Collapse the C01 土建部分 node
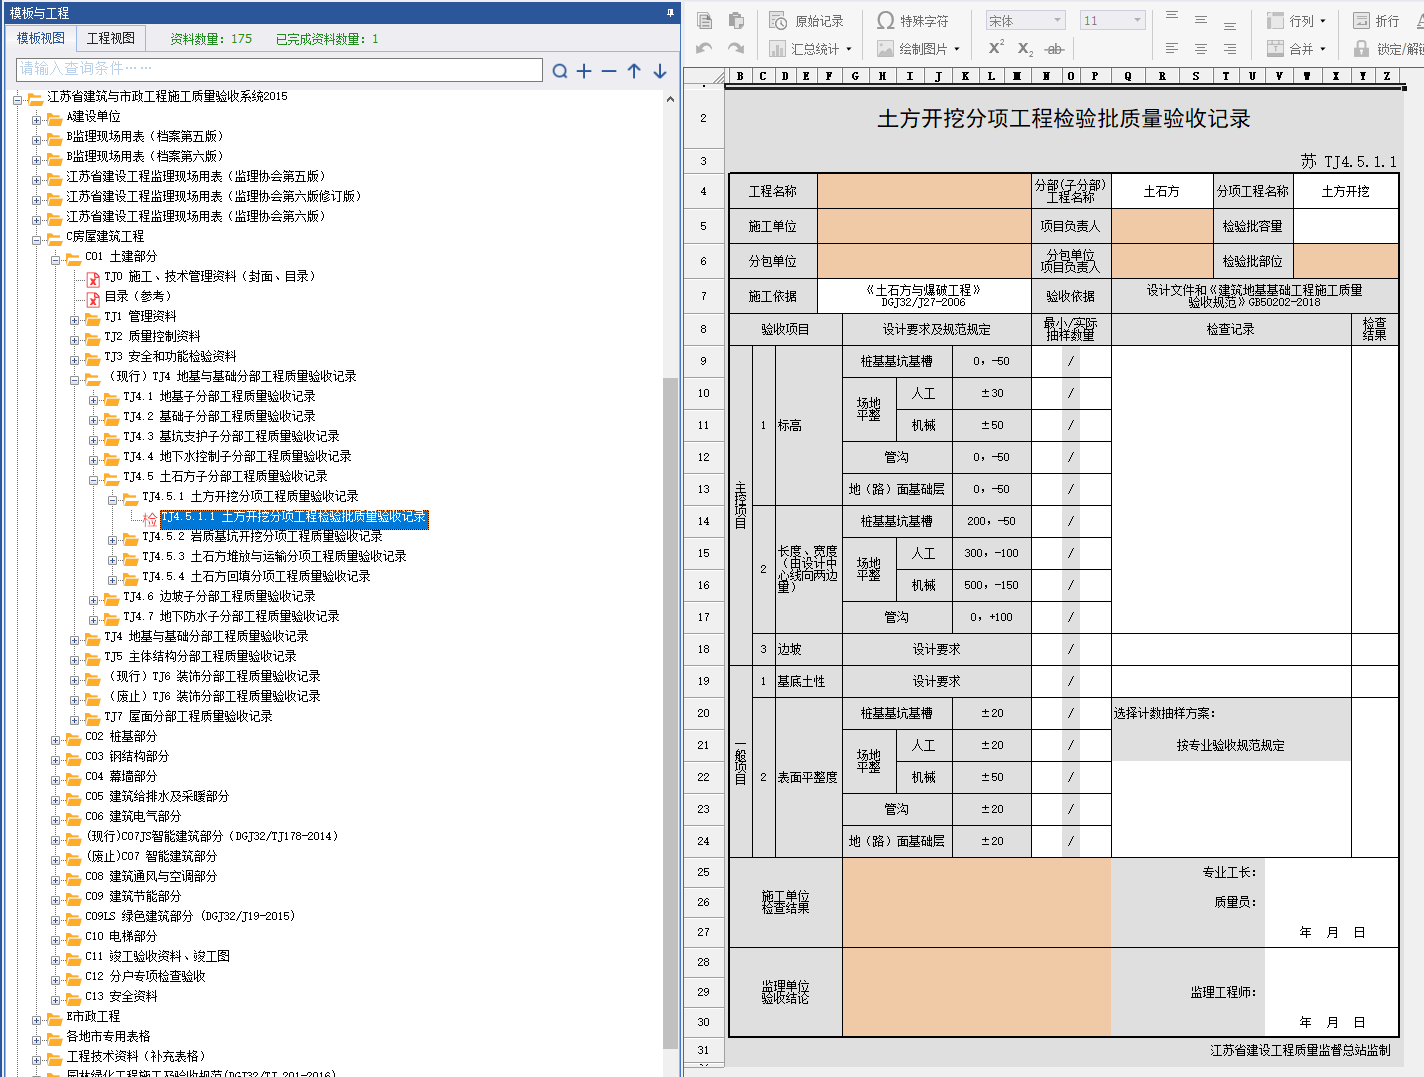The width and height of the screenshot is (1424, 1077). [x=56, y=258]
